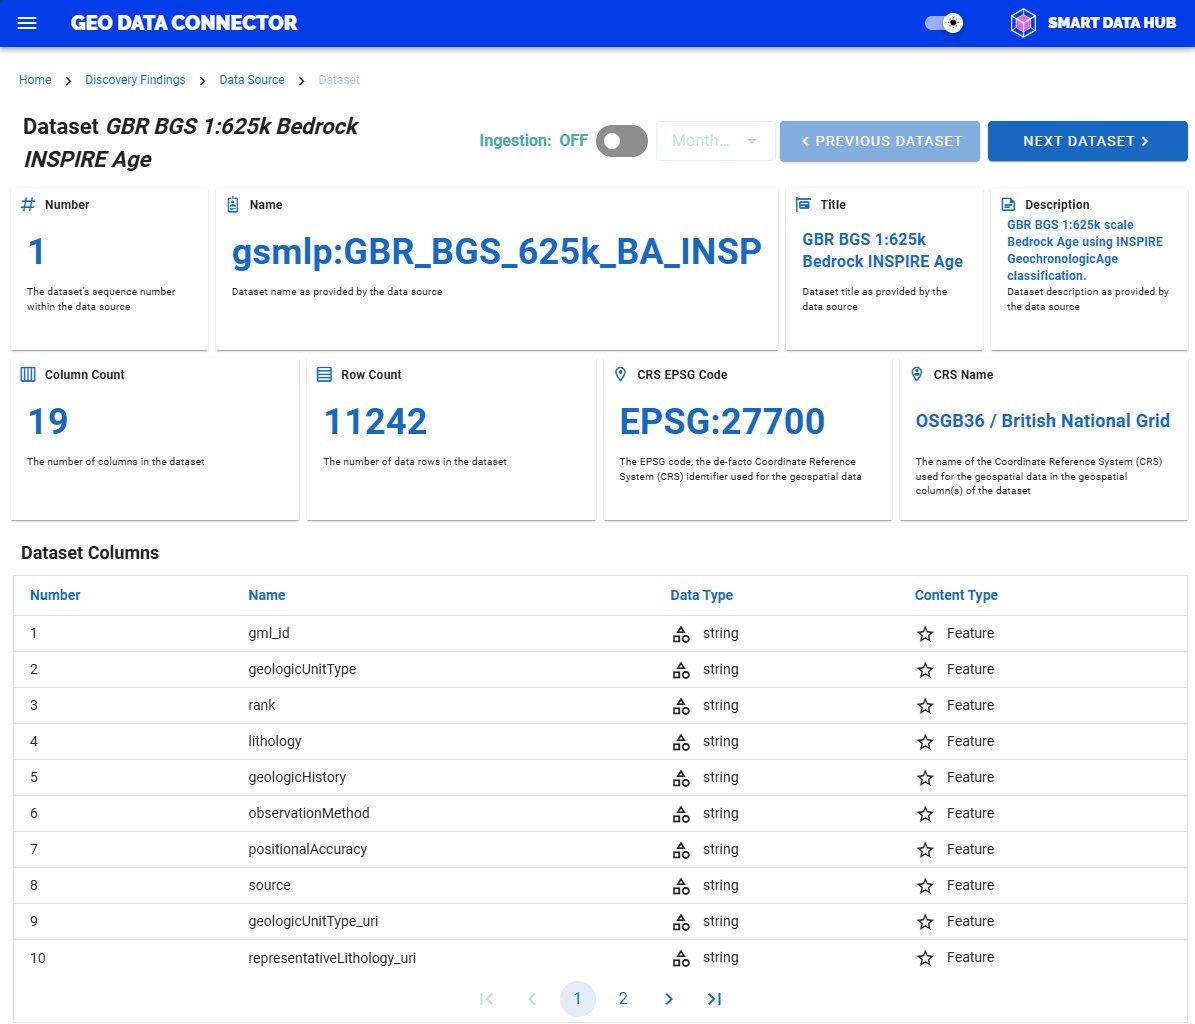Click the data type icon for observationMethod
The image size is (1195, 1024).
(681, 814)
